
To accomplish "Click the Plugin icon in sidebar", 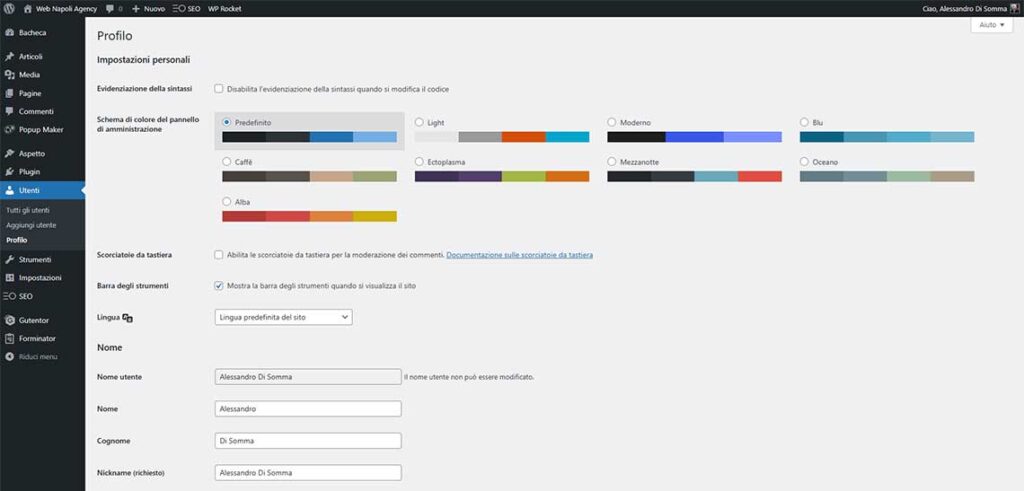I will coord(9,171).
